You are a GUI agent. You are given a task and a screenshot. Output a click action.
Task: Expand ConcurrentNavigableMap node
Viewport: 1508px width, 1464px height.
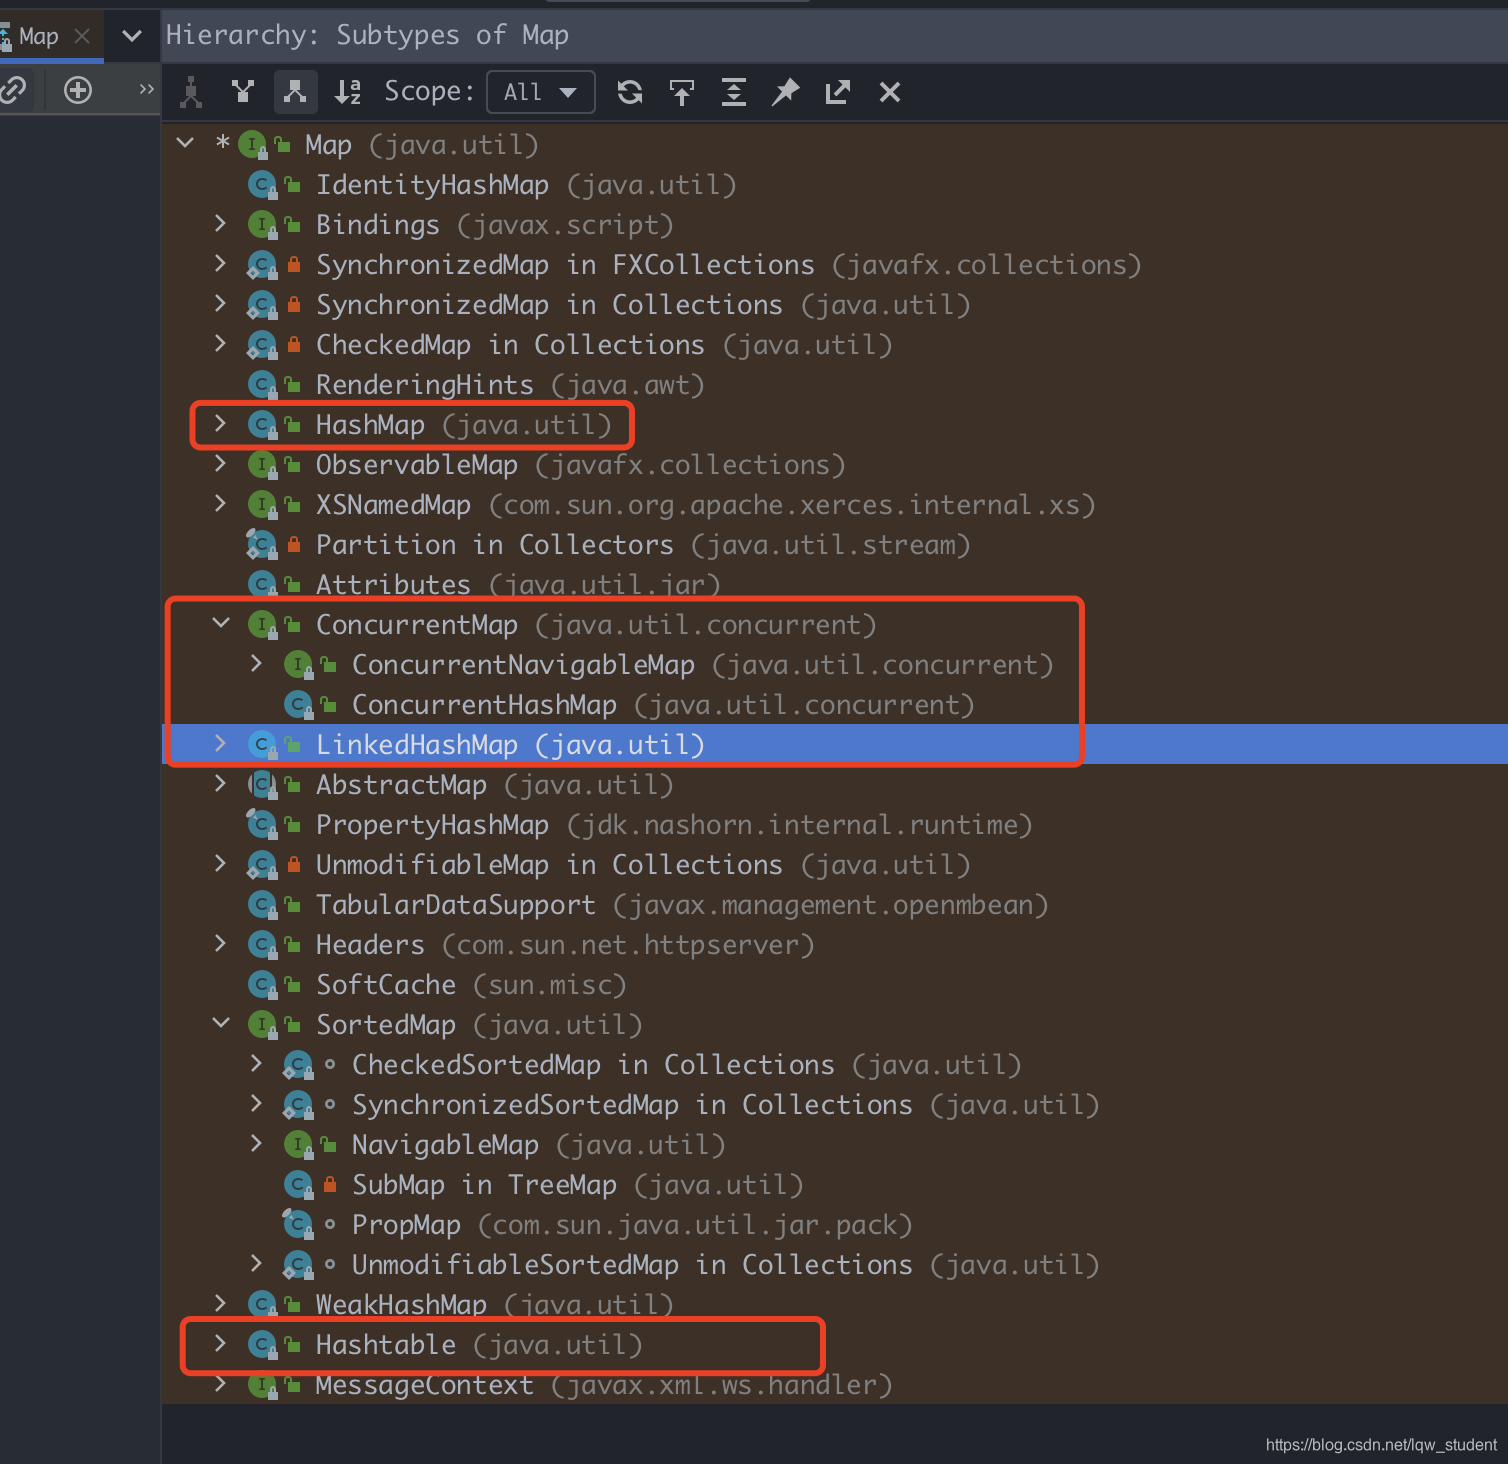pyautogui.click(x=256, y=663)
